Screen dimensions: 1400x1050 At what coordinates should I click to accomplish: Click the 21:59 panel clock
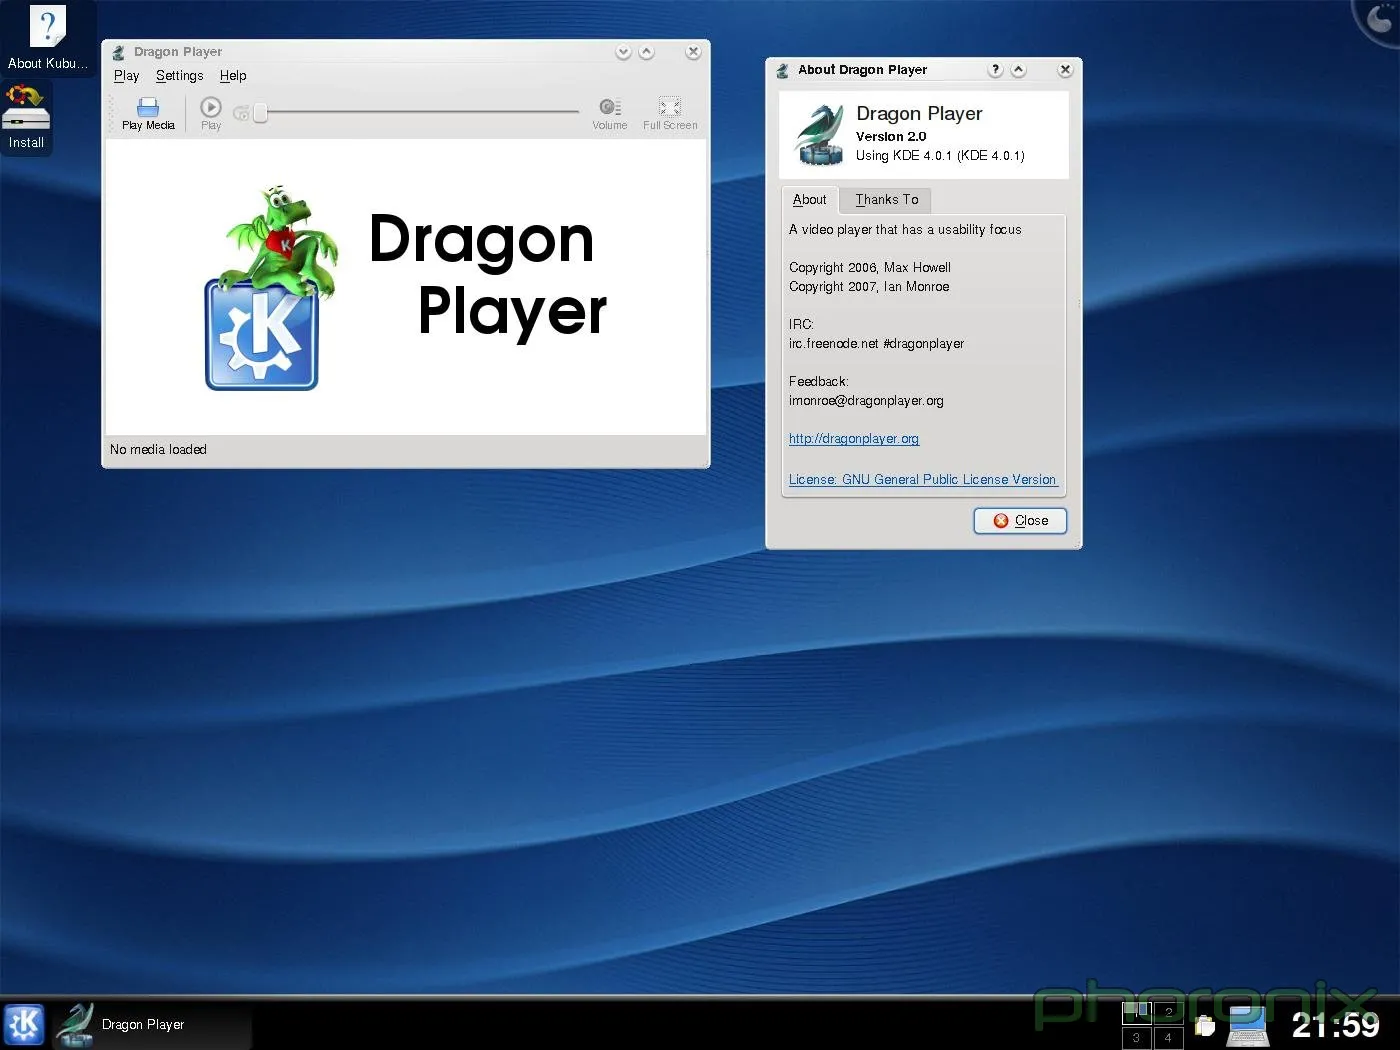(1336, 1025)
